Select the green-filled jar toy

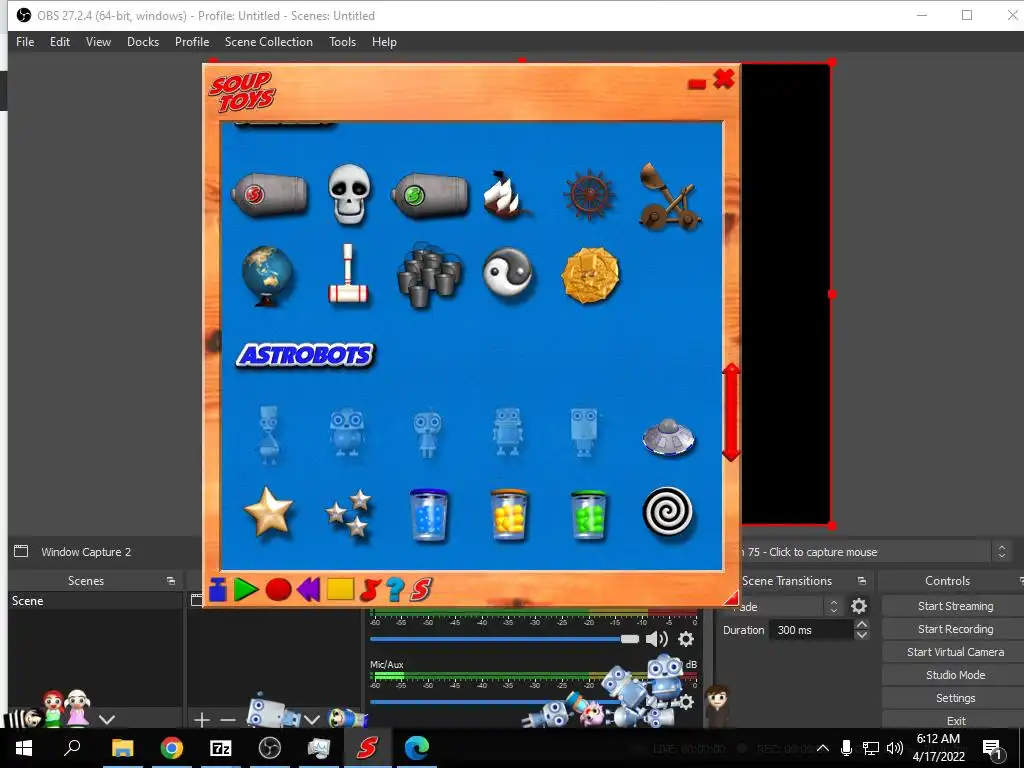(589, 515)
